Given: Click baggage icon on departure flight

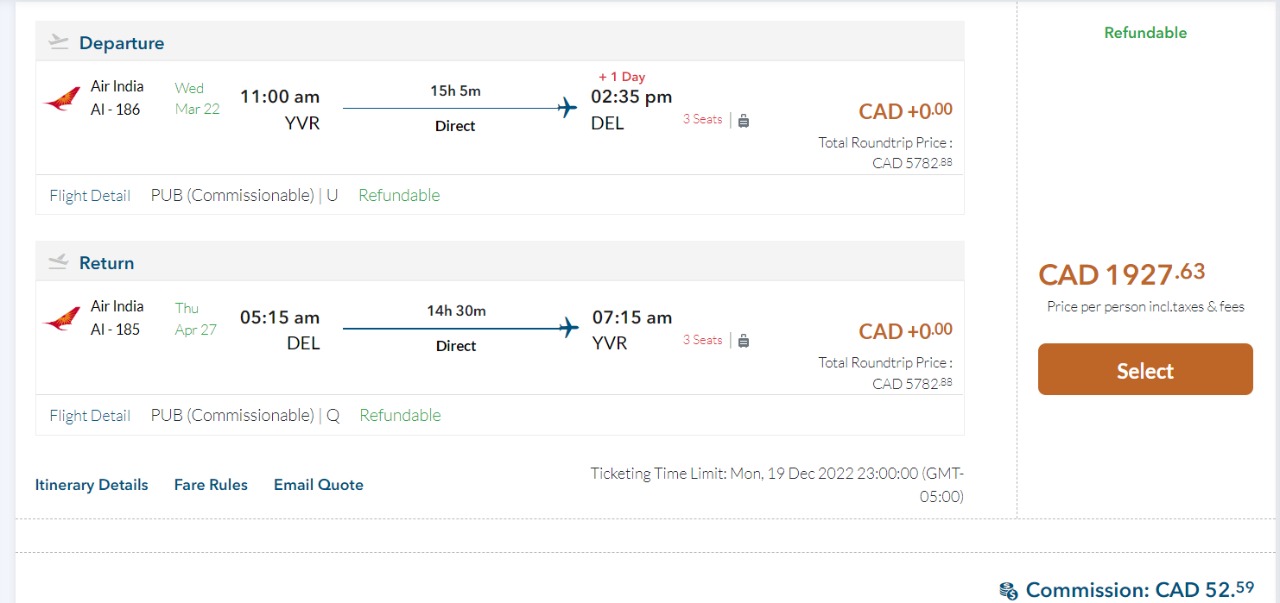Looking at the screenshot, I should point(744,121).
